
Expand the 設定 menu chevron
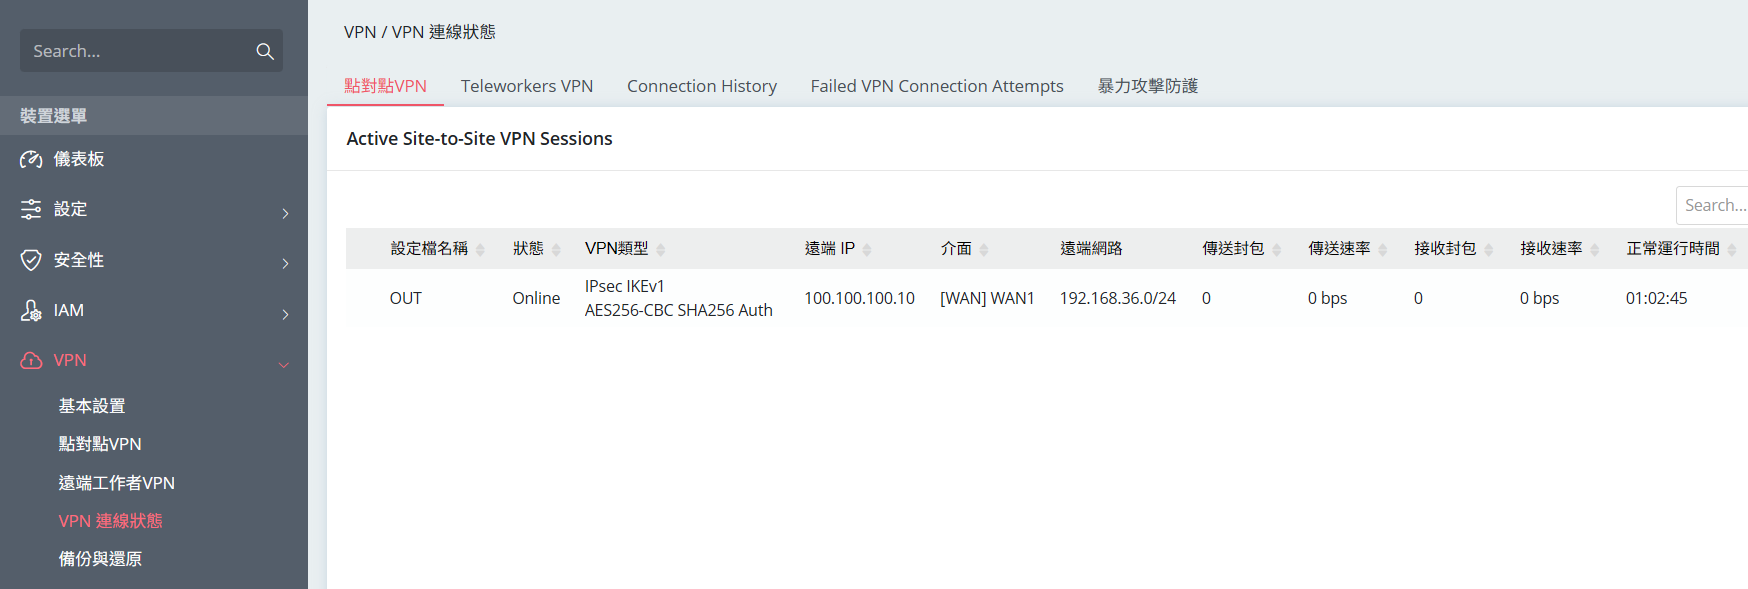click(x=285, y=213)
